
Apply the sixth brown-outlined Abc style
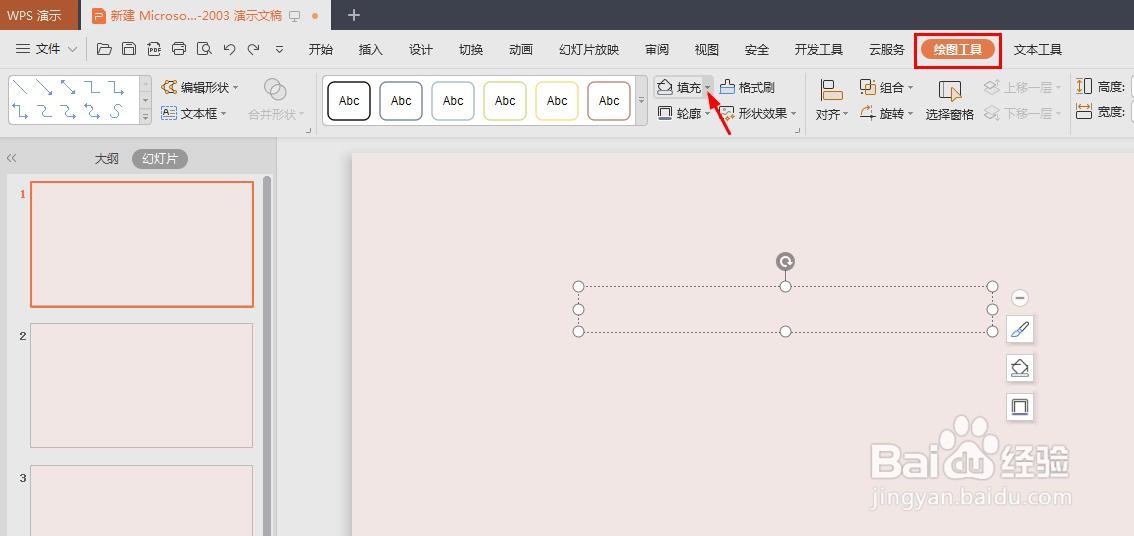coord(609,101)
